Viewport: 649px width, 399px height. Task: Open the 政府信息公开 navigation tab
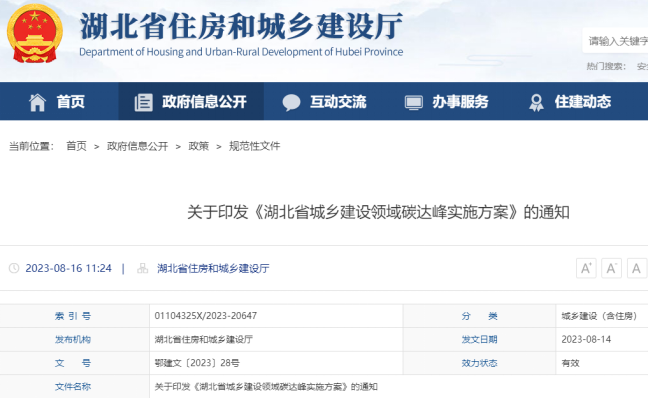tap(191, 101)
